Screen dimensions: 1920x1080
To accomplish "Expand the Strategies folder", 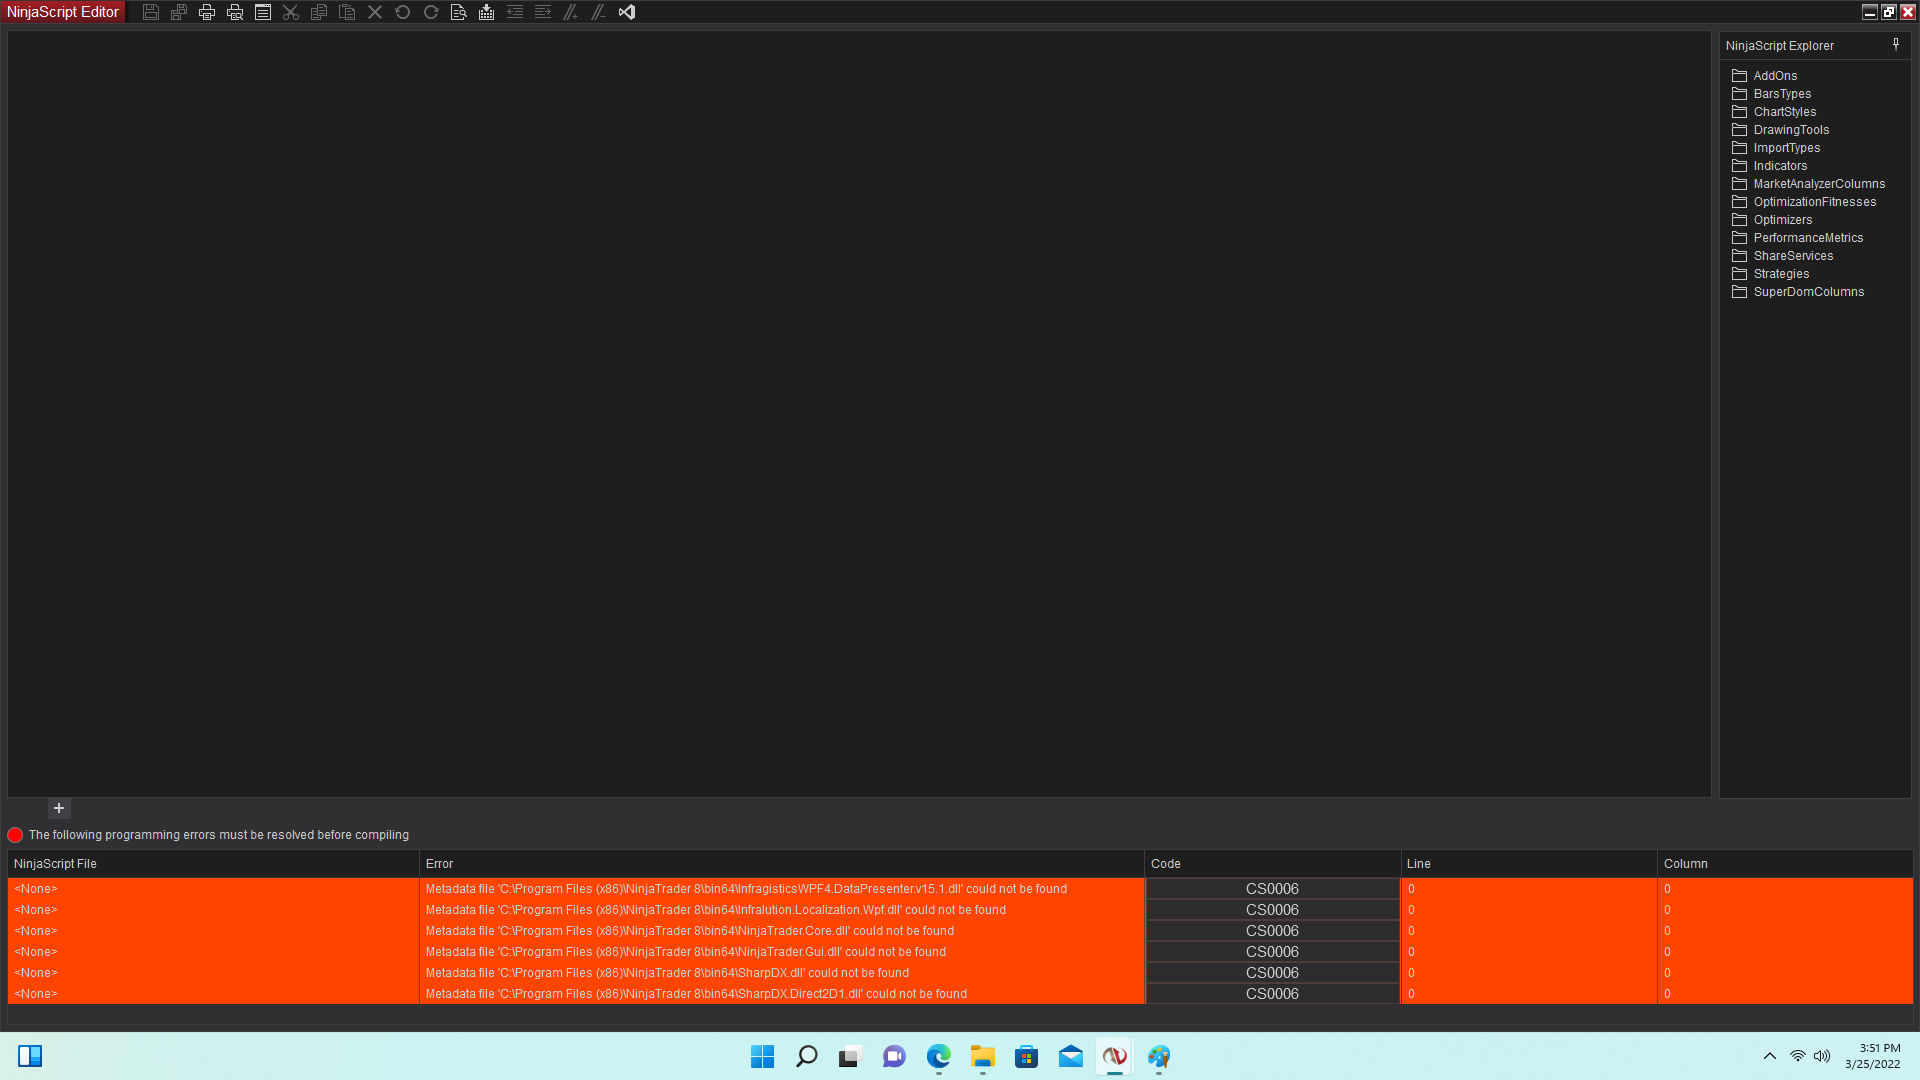I will [1781, 274].
